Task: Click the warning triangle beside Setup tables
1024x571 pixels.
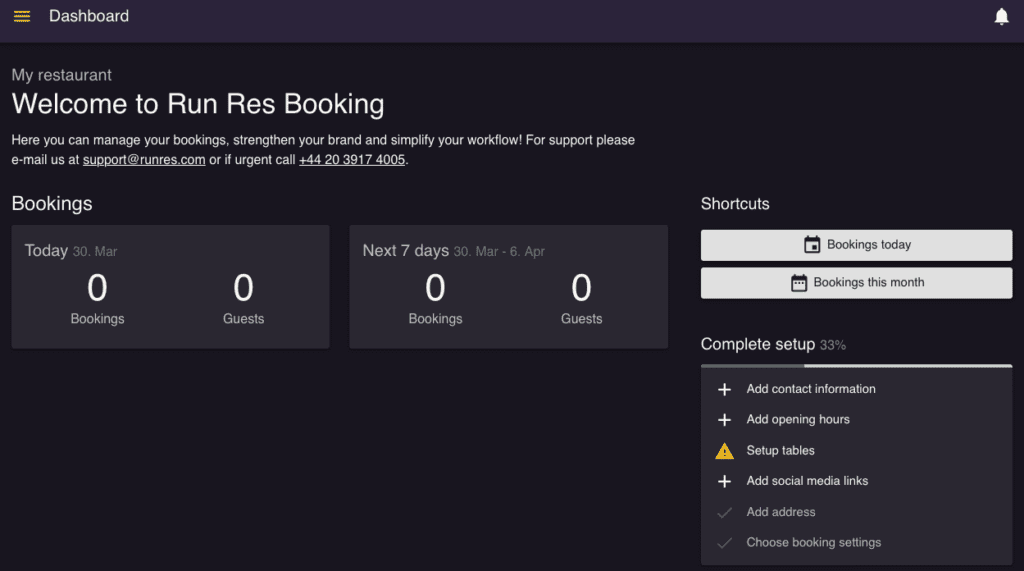Action: point(724,451)
